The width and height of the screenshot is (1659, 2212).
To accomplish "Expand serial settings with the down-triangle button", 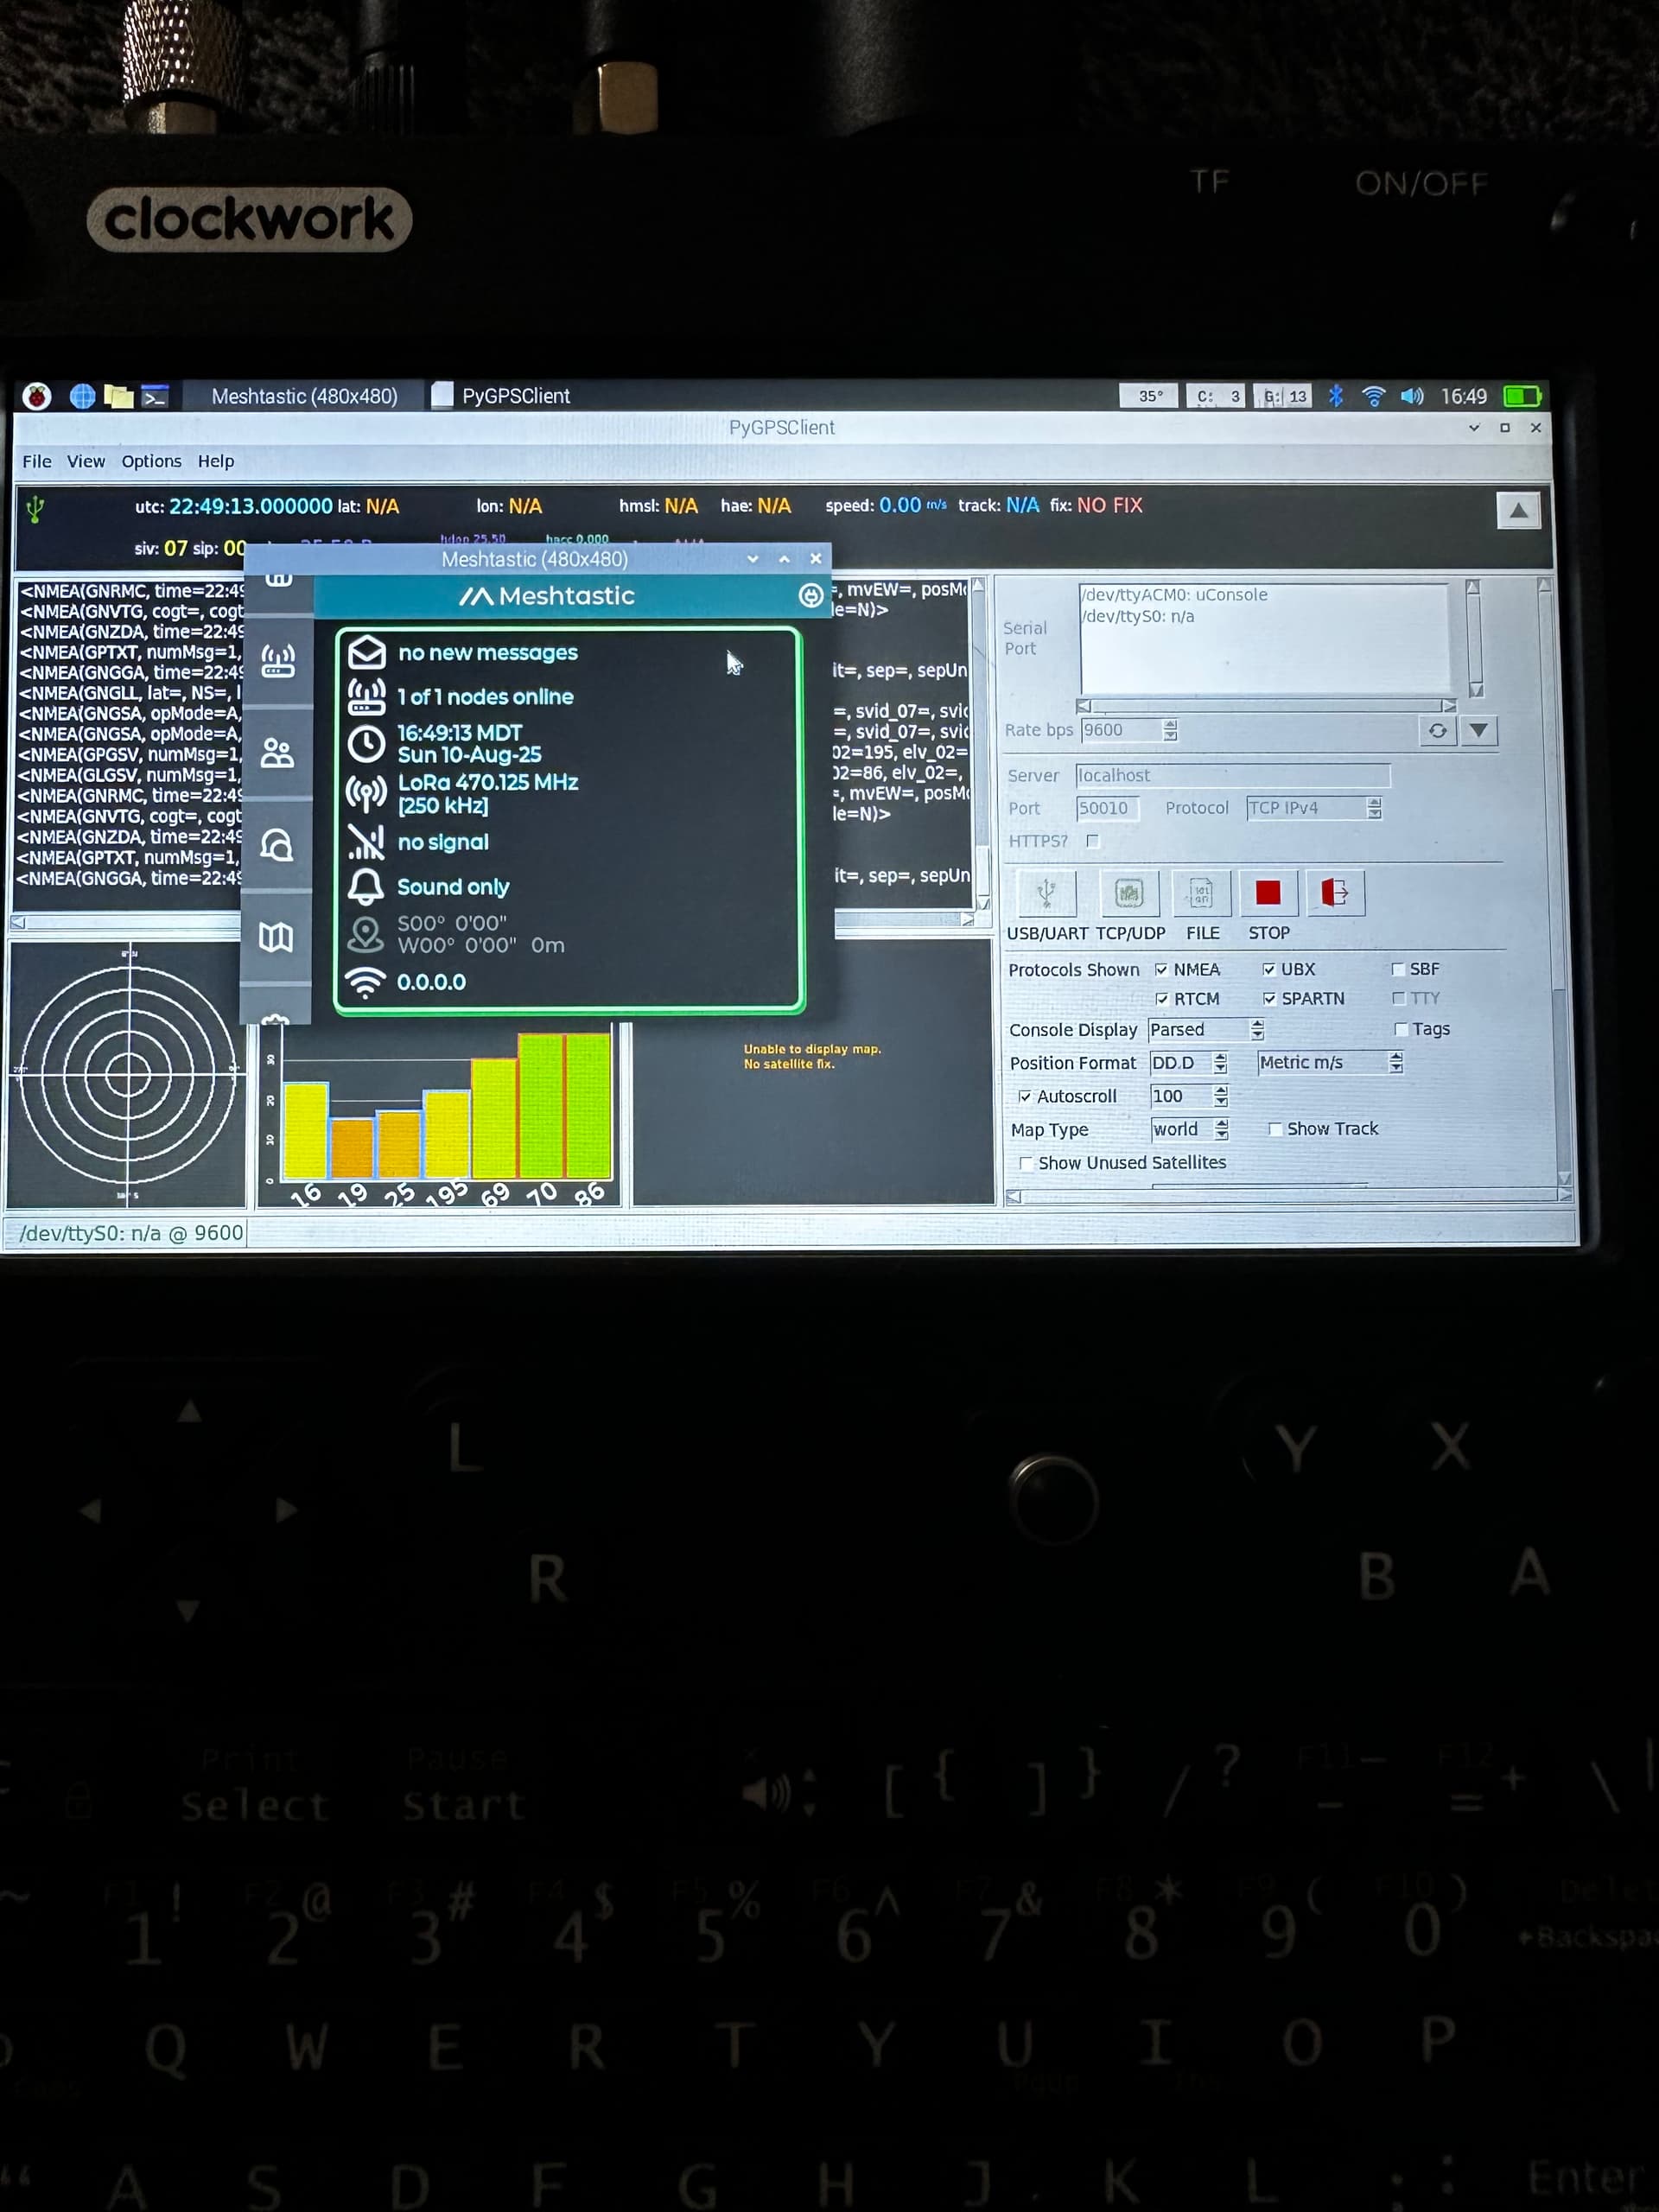I will 1478,730.
